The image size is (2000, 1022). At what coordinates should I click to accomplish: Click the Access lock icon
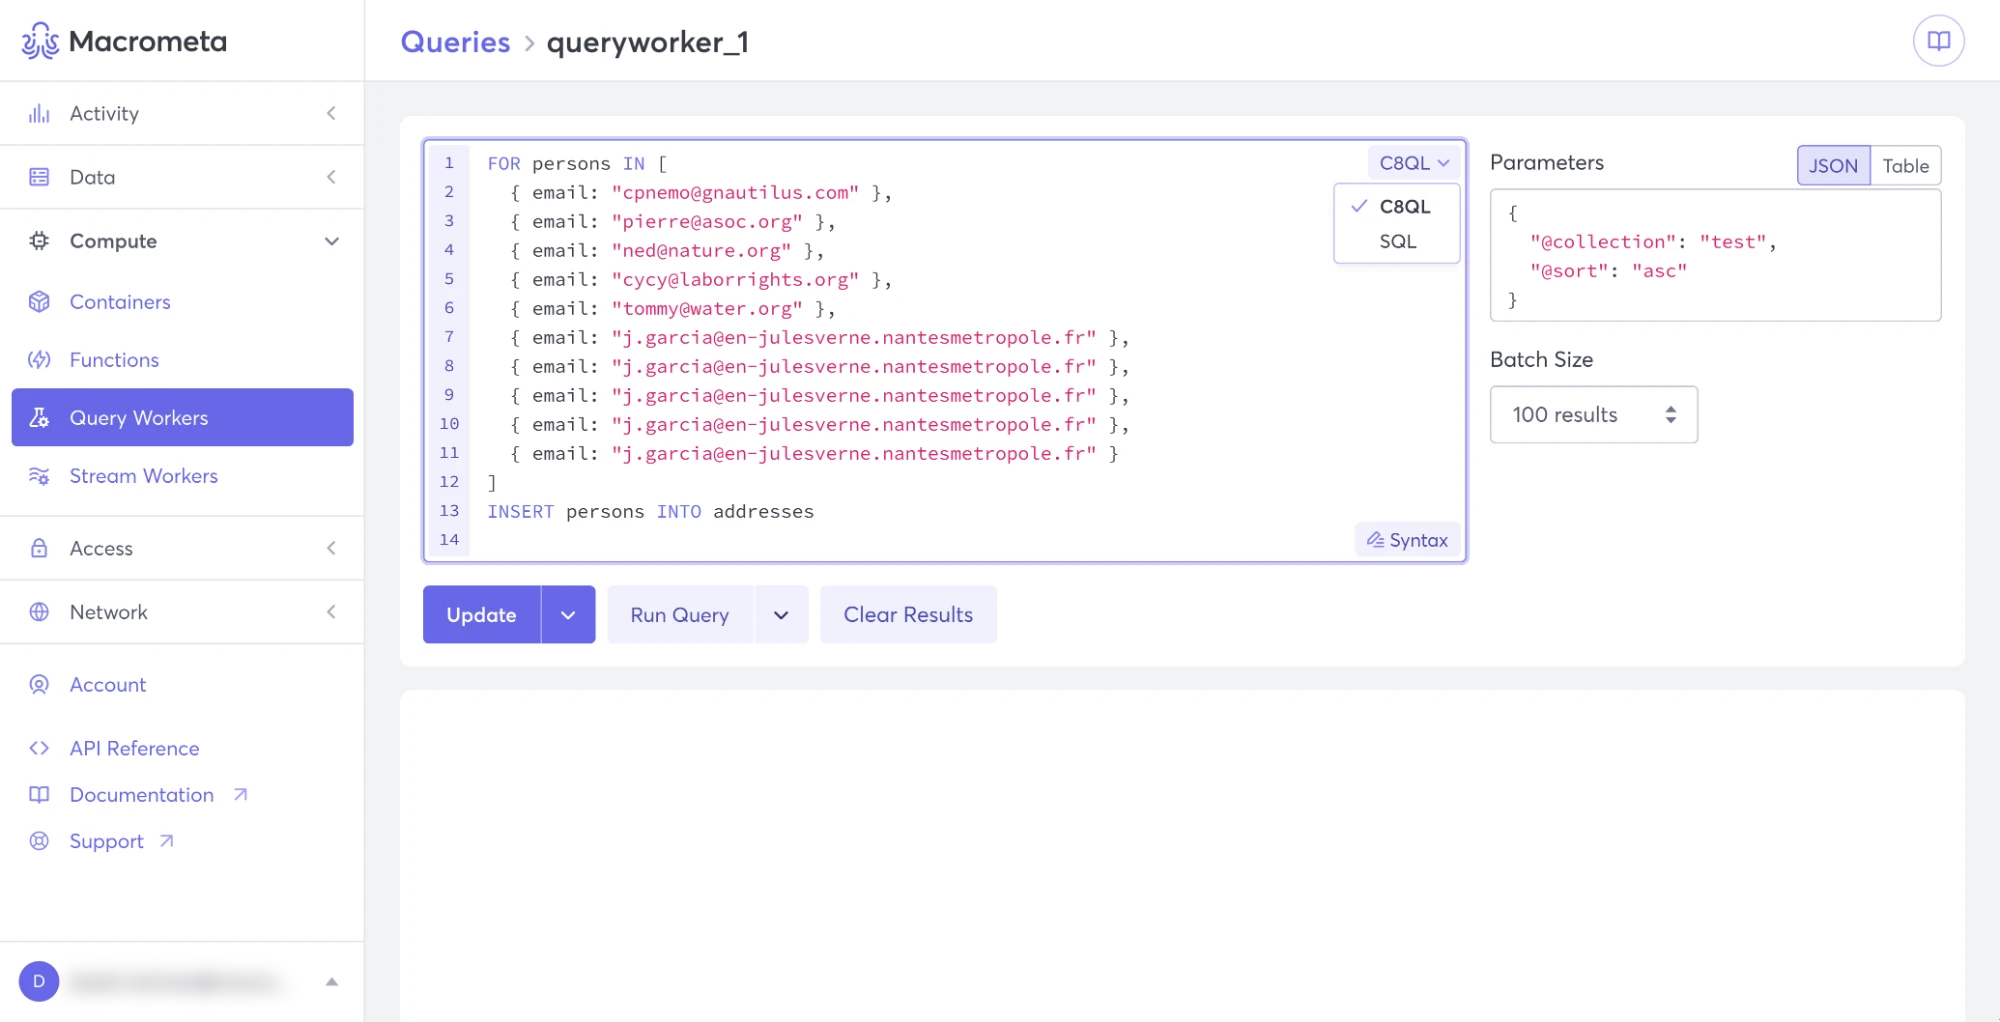[39, 548]
